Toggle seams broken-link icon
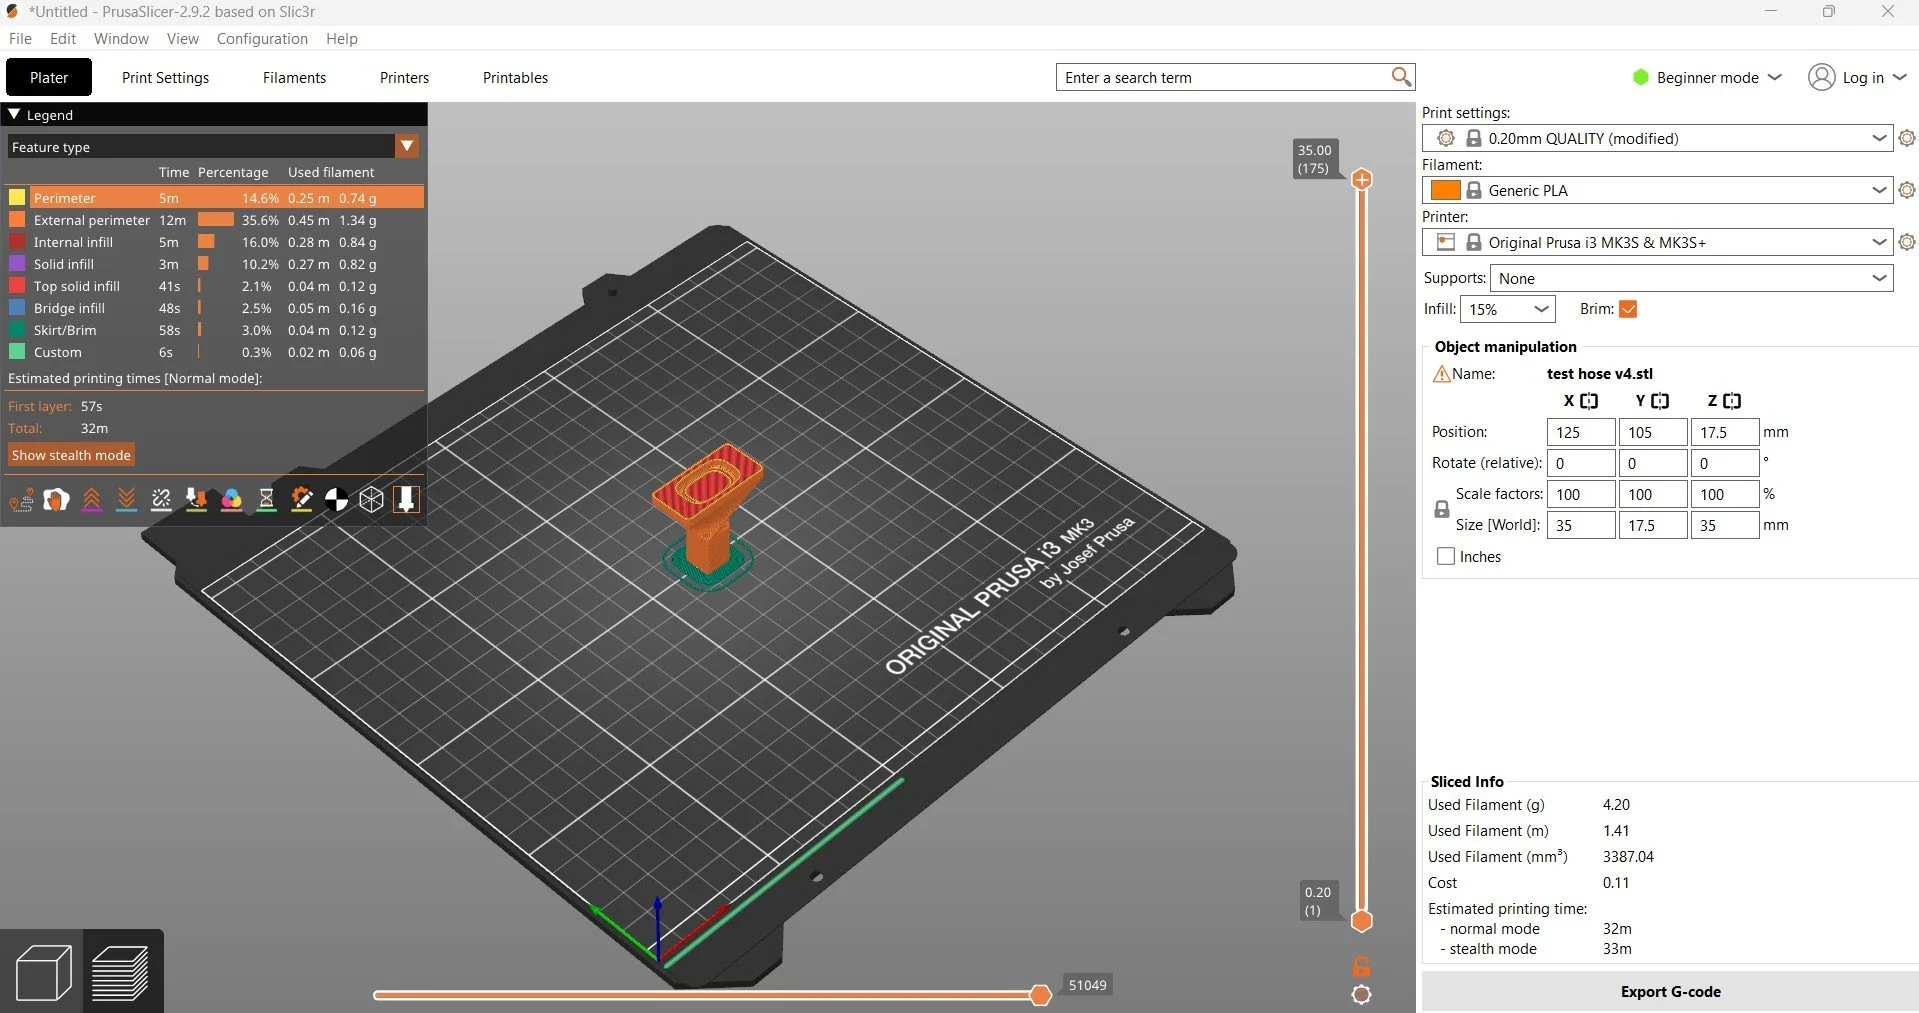This screenshot has height=1013, width=1919. pos(162,499)
